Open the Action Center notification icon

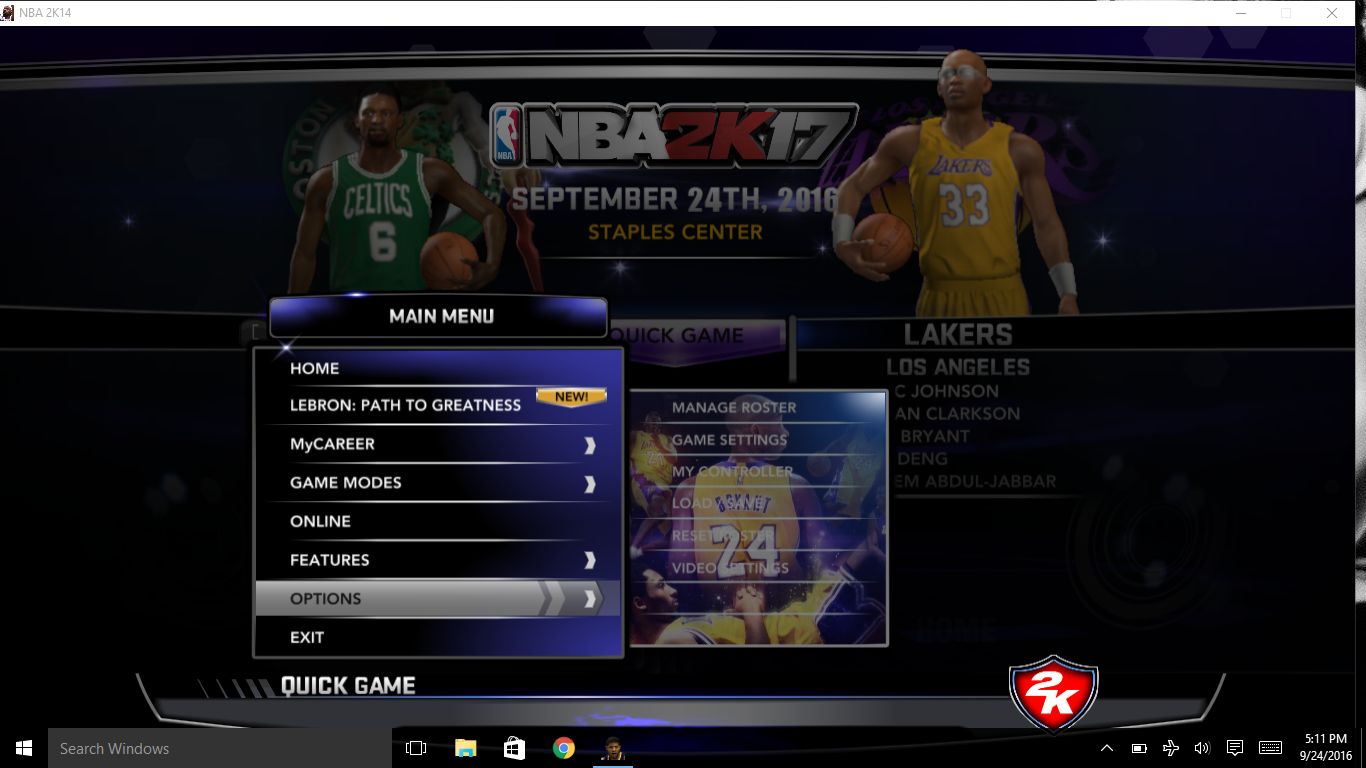pyautogui.click(x=1235, y=748)
